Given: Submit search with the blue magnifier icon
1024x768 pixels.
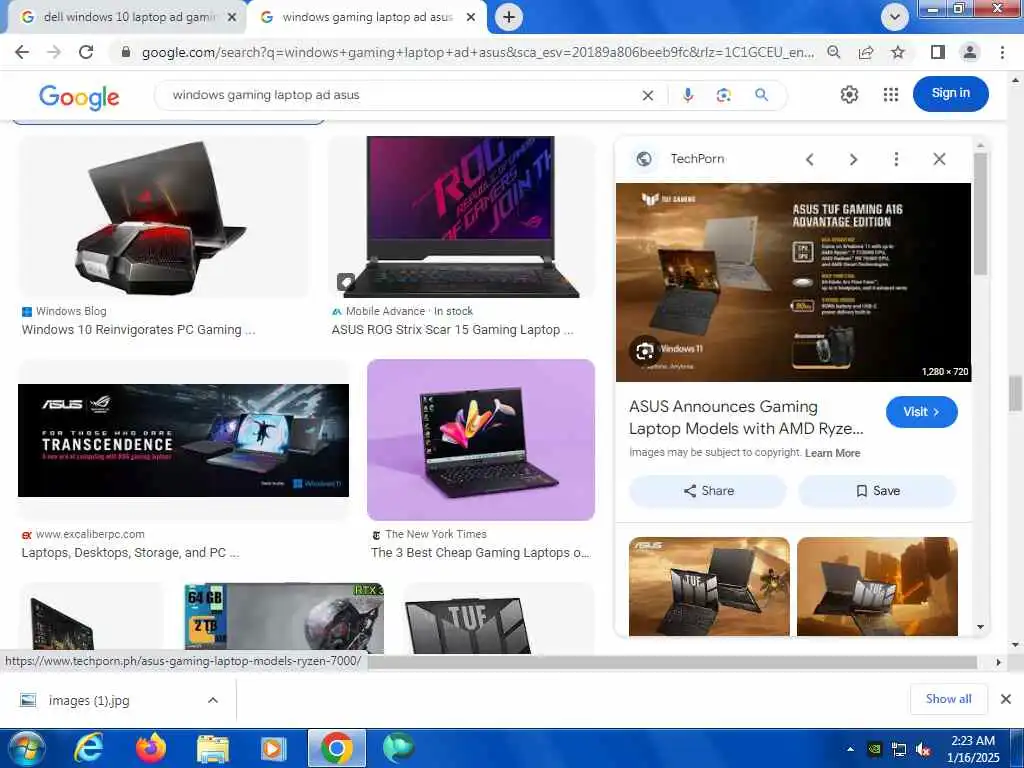Looking at the screenshot, I should pyautogui.click(x=761, y=95).
